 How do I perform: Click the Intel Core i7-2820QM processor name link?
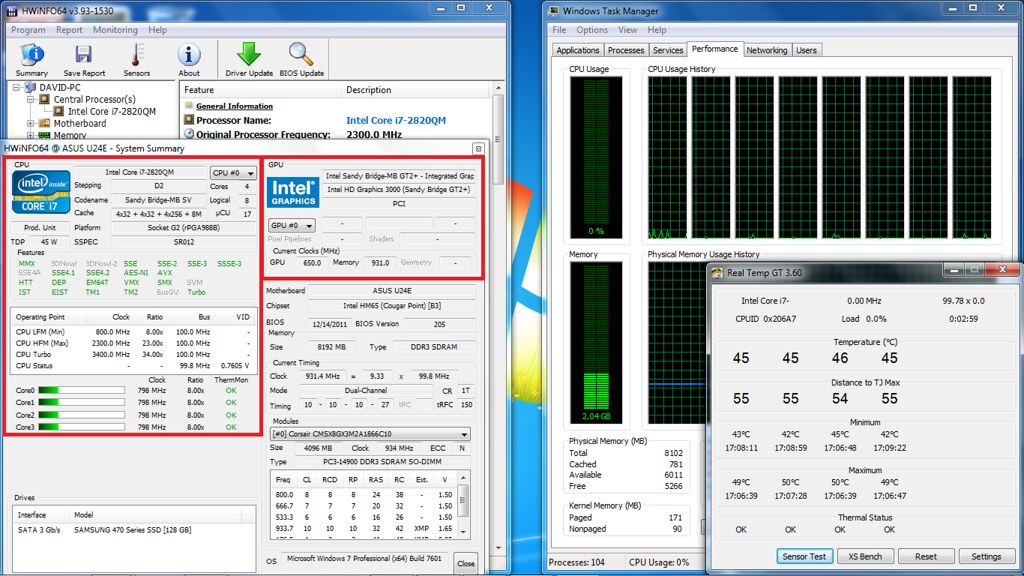click(x=396, y=120)
